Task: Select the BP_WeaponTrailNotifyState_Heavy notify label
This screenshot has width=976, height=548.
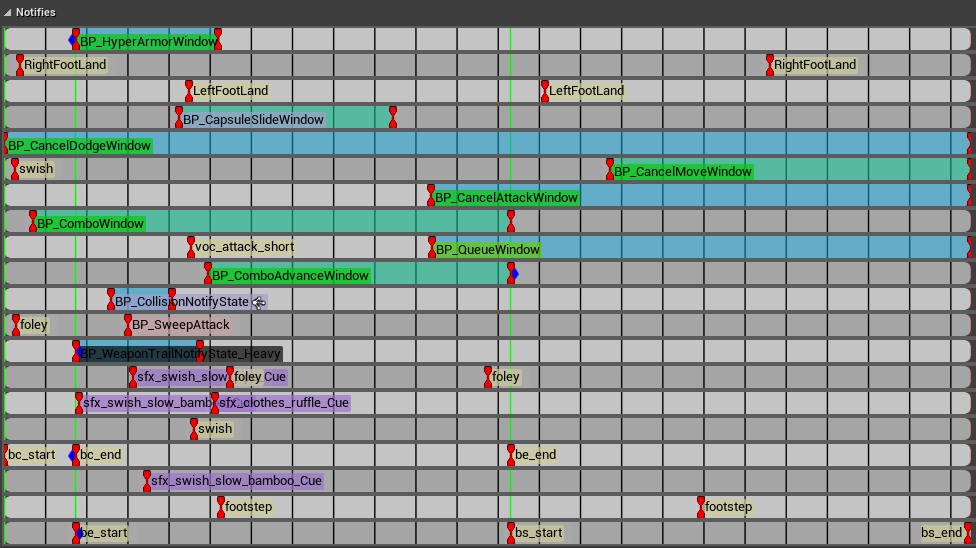Action: (x=180, y=354)
